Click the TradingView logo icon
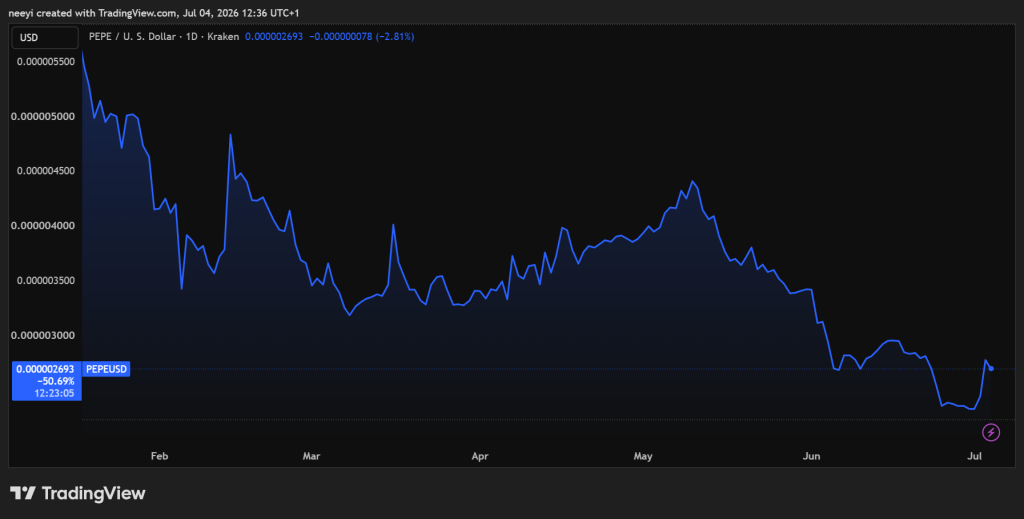The image size is (1024, 519). [23, 493]
